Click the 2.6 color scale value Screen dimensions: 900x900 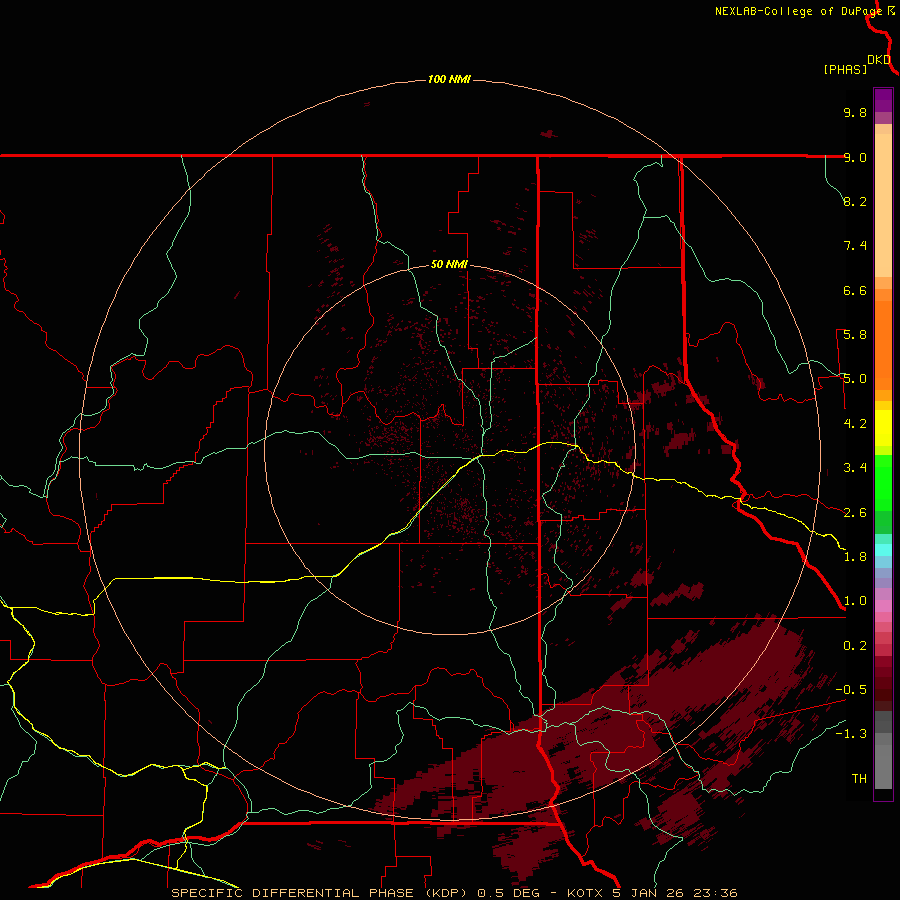coord(855,513)
